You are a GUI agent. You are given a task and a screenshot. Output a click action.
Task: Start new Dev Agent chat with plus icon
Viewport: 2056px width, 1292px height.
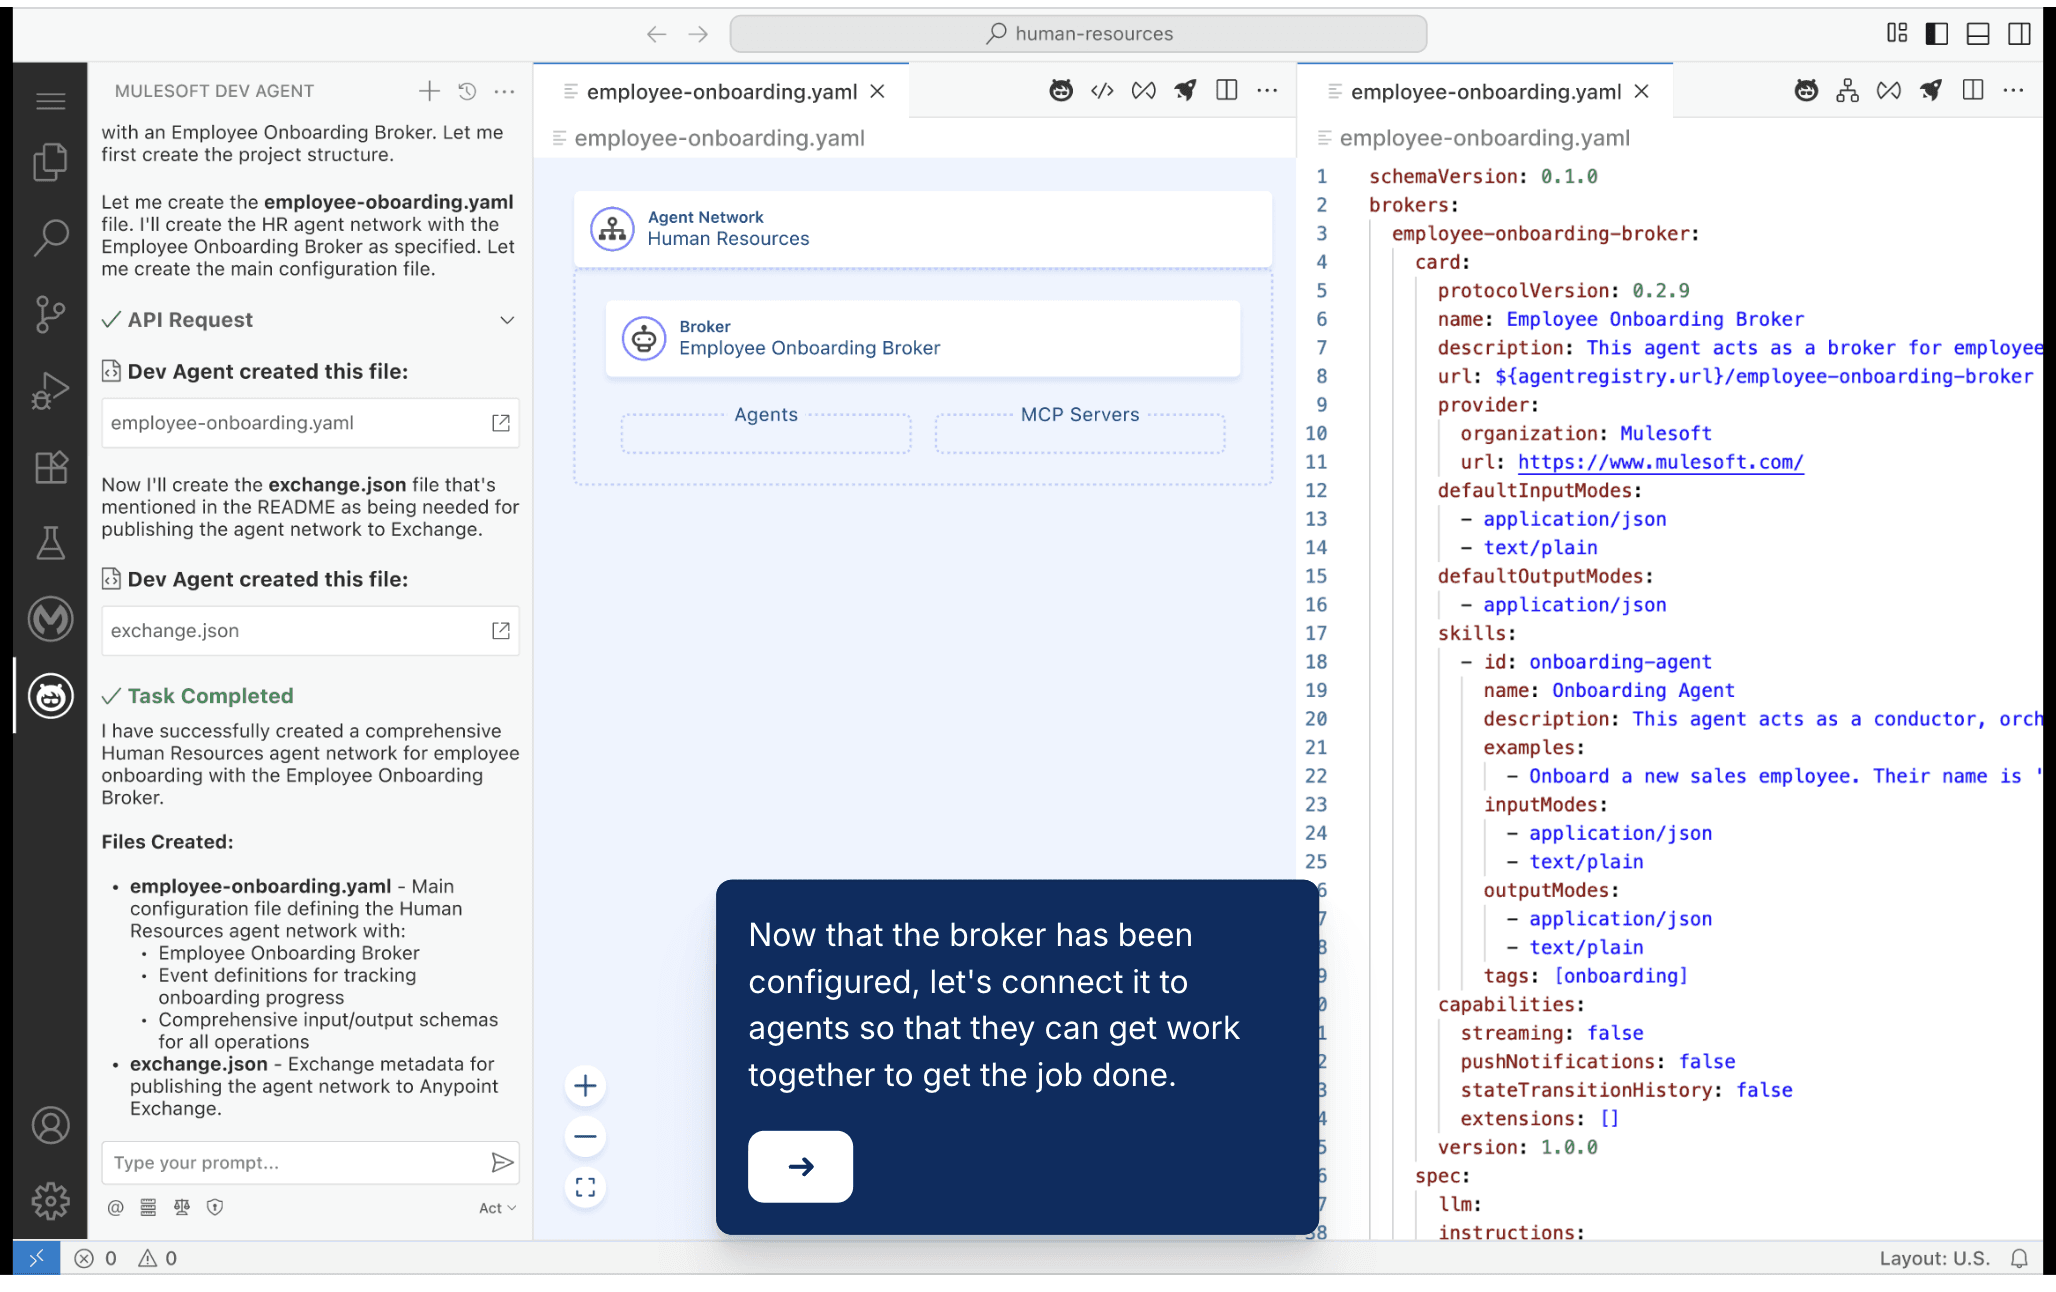429,91
